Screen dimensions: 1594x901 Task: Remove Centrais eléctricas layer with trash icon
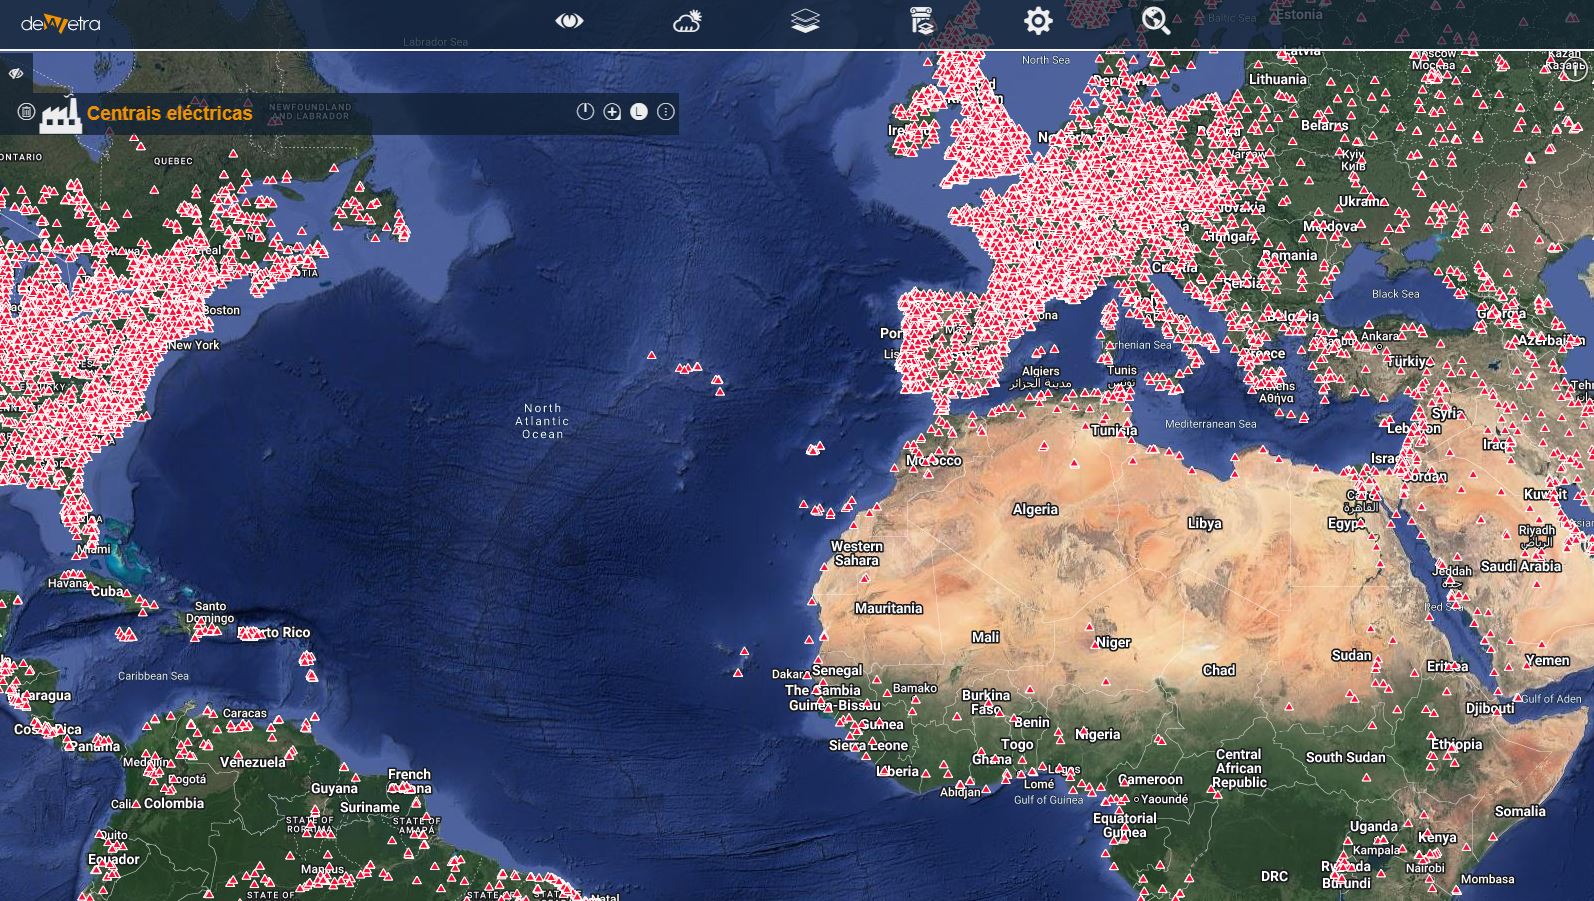[26, 112]
